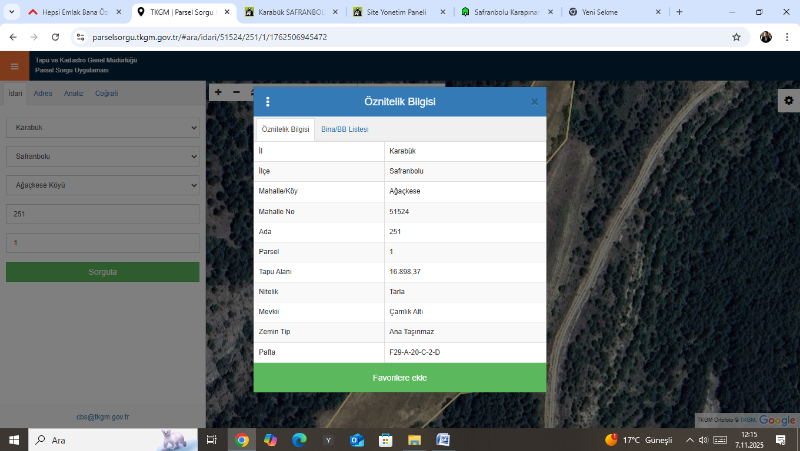Expand the Karabük province dropdown
Image resolution: width=800 pixels, height=451 pixels.
(102, 128)
